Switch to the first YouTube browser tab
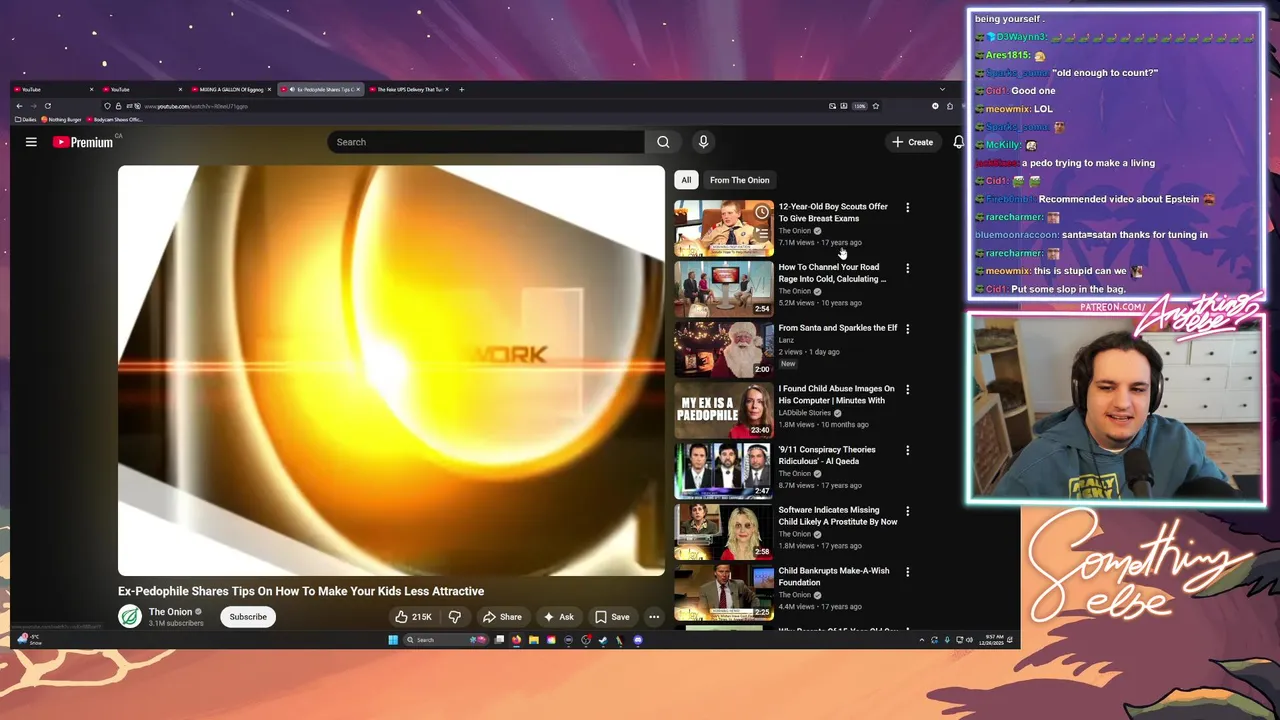Image resolution: width=1280 pixels, height=720 pixels. tap(54, 89)
